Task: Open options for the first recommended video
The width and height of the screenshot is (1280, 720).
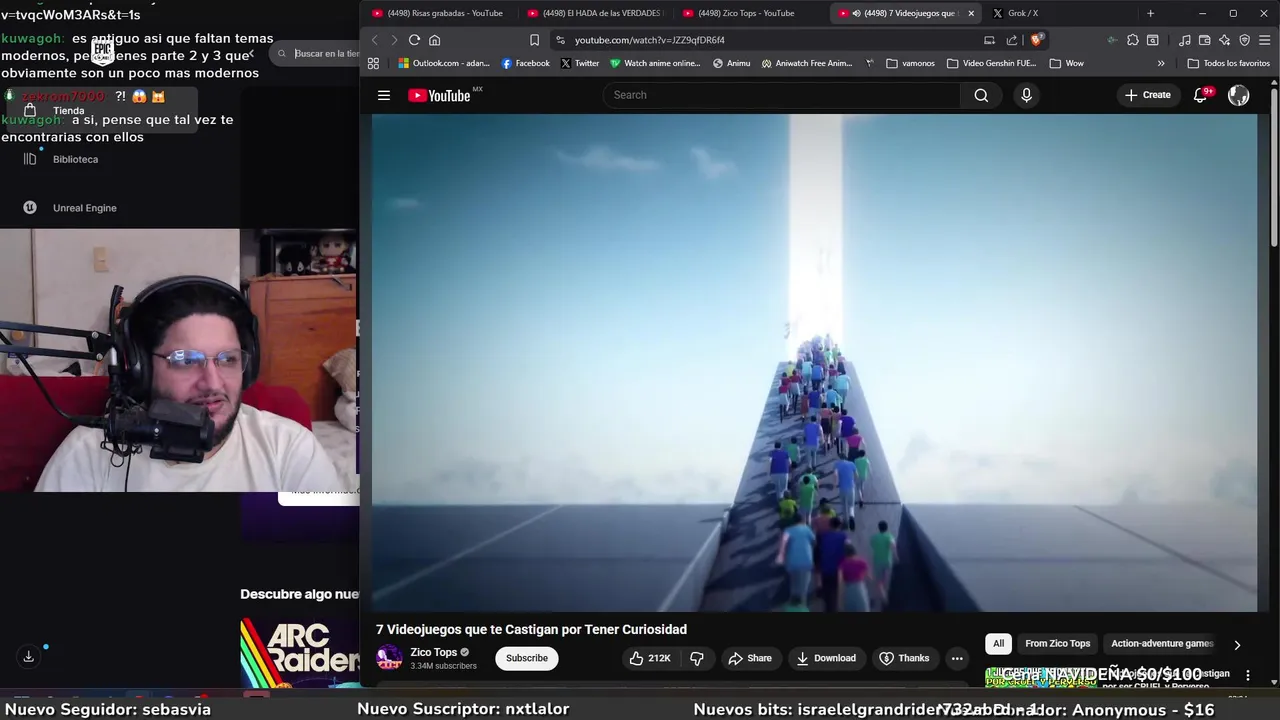Action: (1247, 676)
